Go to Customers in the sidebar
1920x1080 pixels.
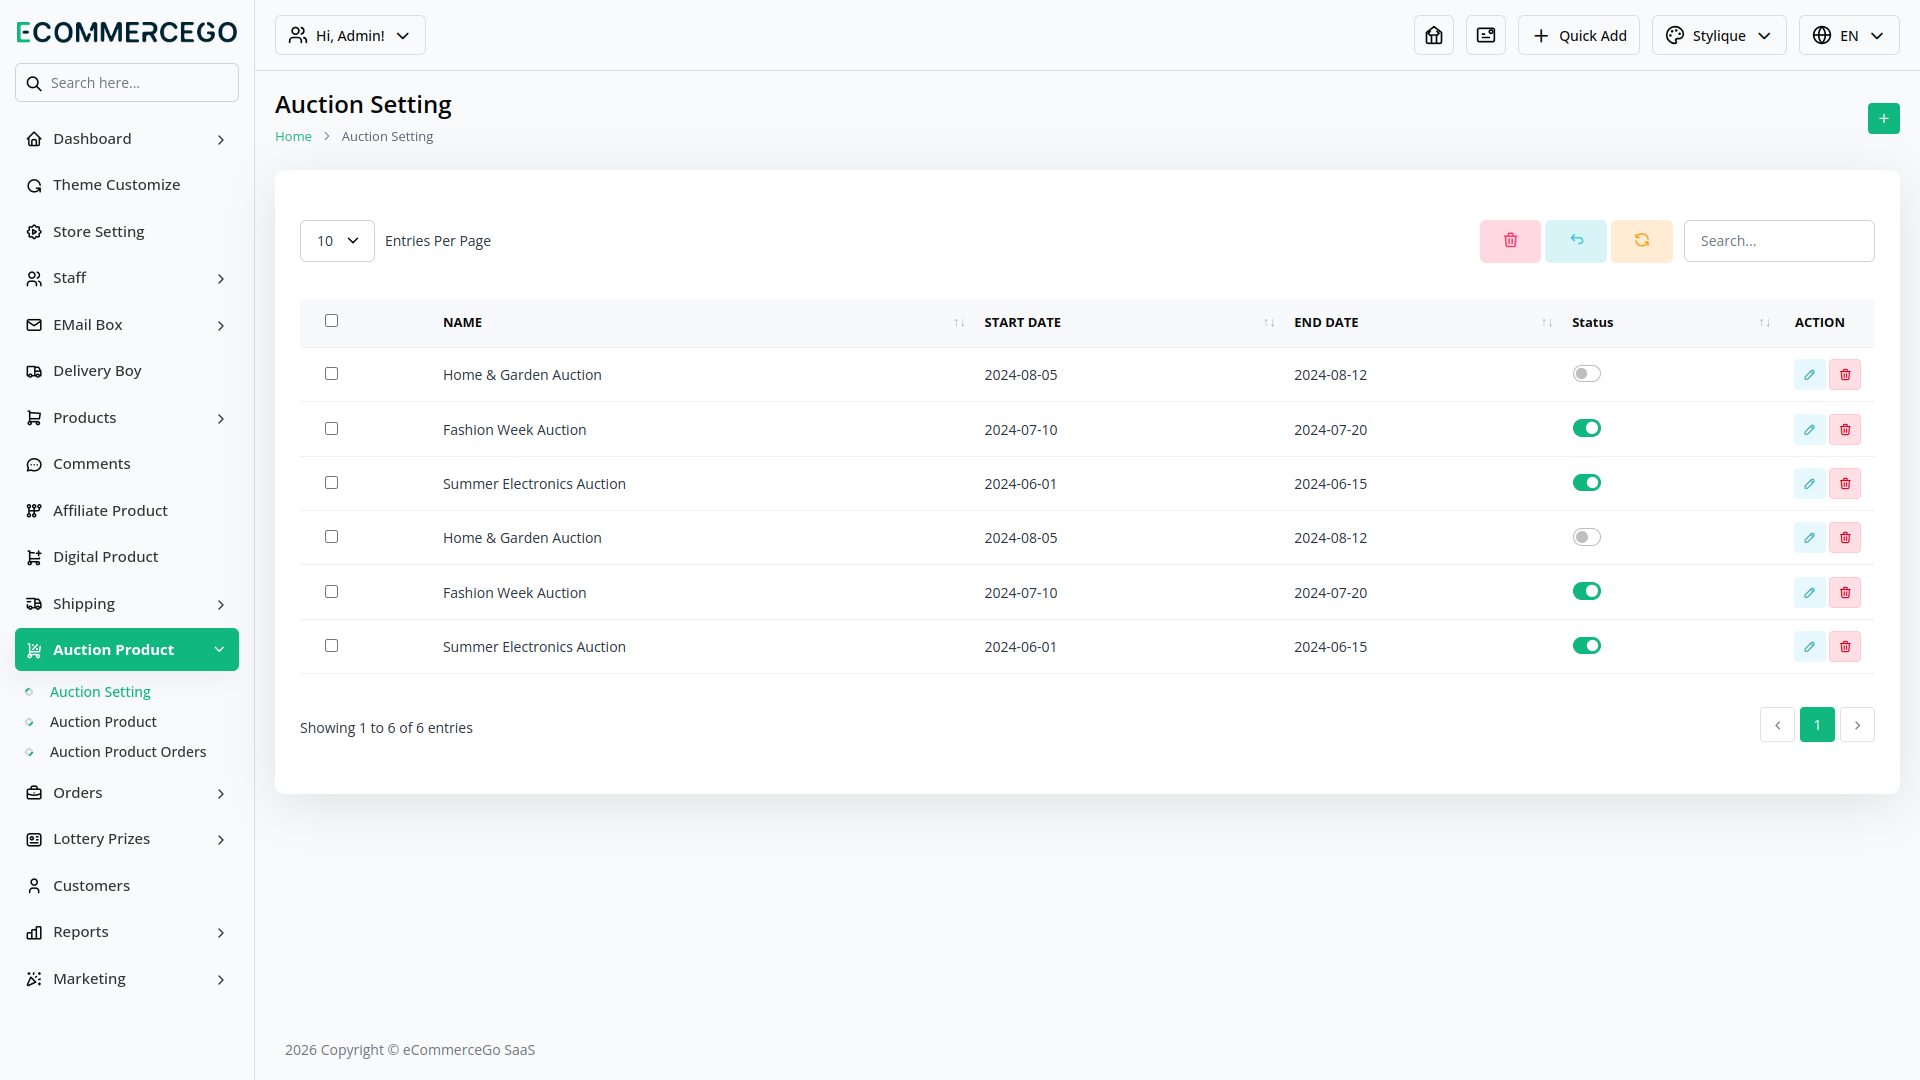click(127, 886)
